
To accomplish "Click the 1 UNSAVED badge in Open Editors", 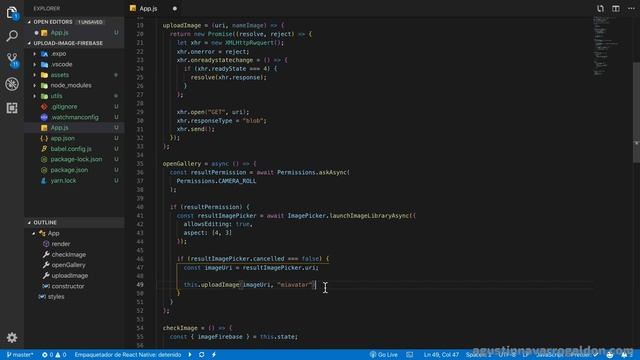I will click(90, 22).
